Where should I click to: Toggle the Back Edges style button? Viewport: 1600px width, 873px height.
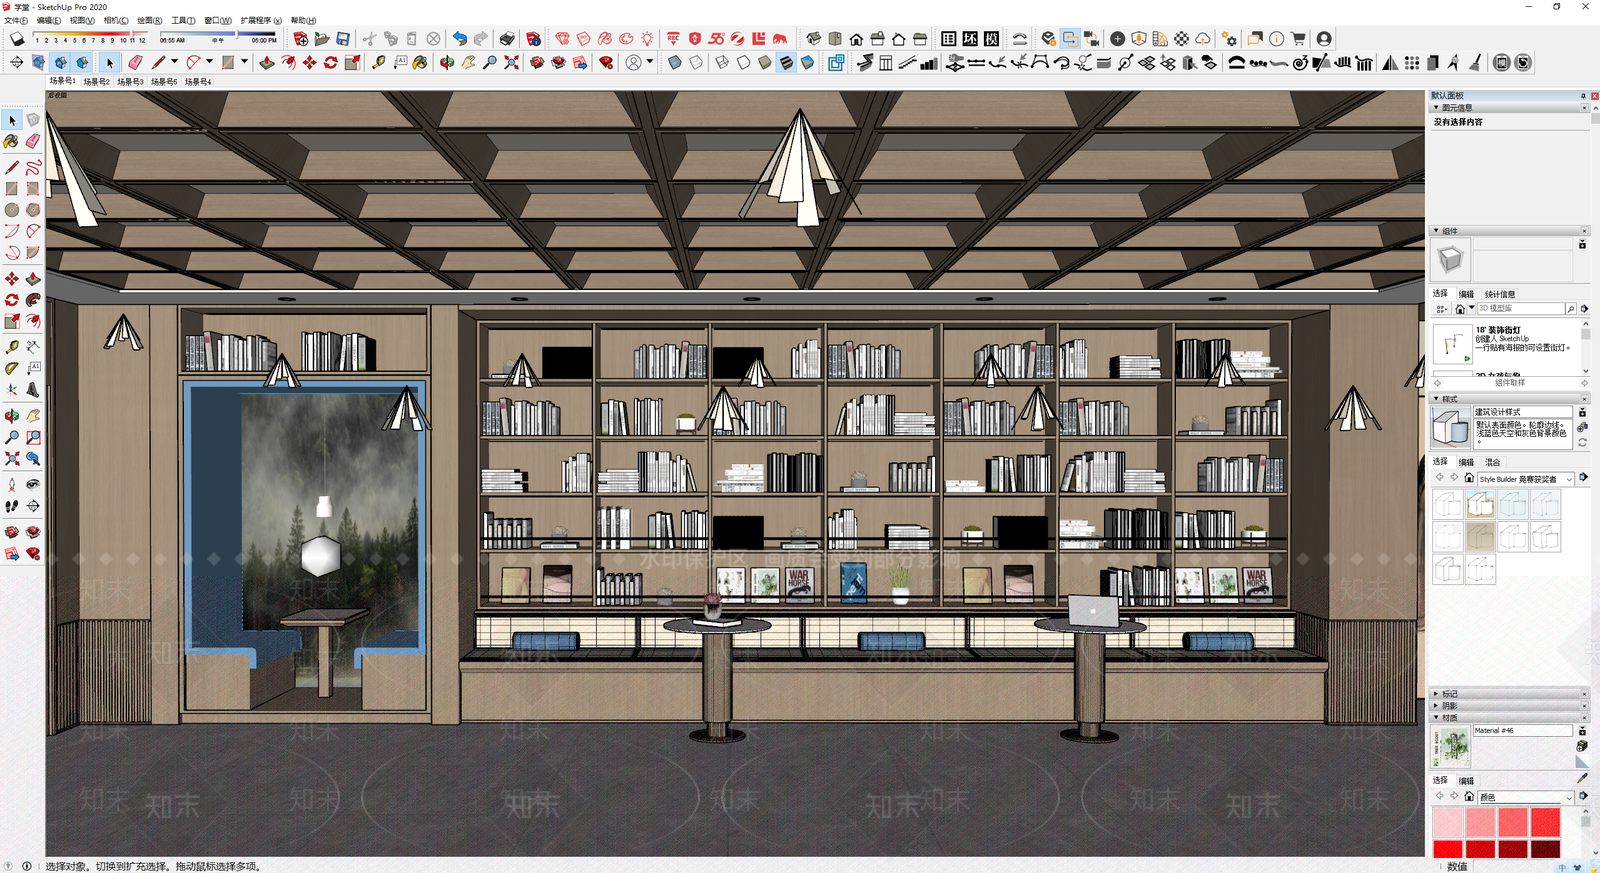point(696,62)
